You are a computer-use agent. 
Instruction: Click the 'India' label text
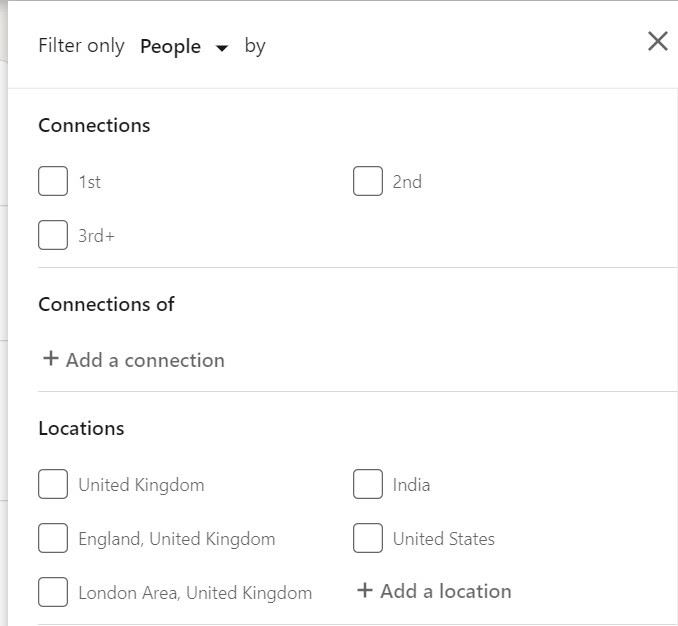[411, 485]
